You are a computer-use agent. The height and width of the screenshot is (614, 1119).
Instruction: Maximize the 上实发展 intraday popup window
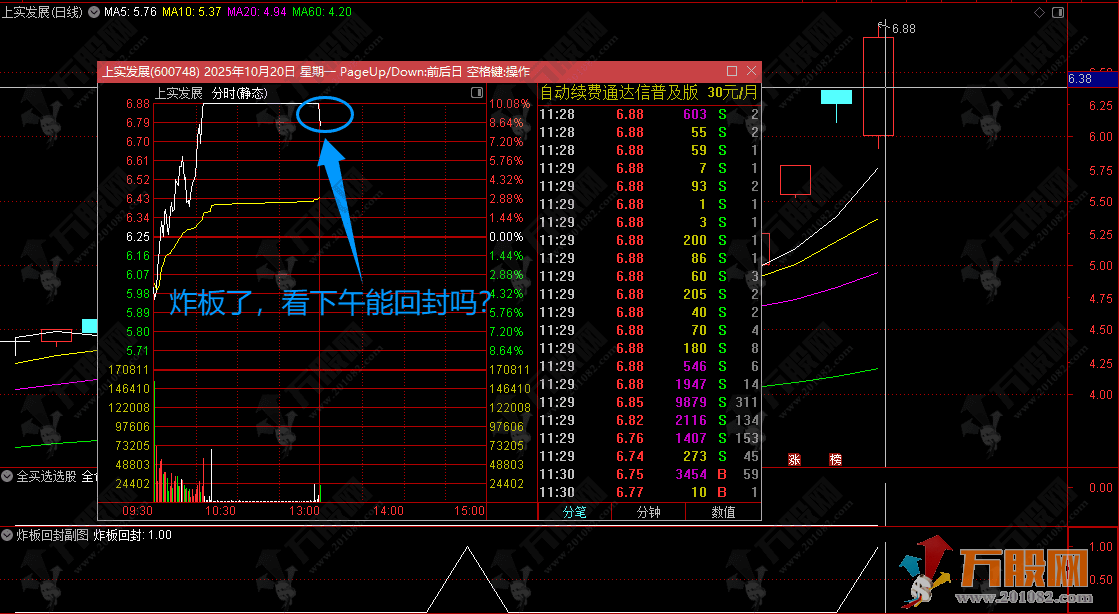732,71
